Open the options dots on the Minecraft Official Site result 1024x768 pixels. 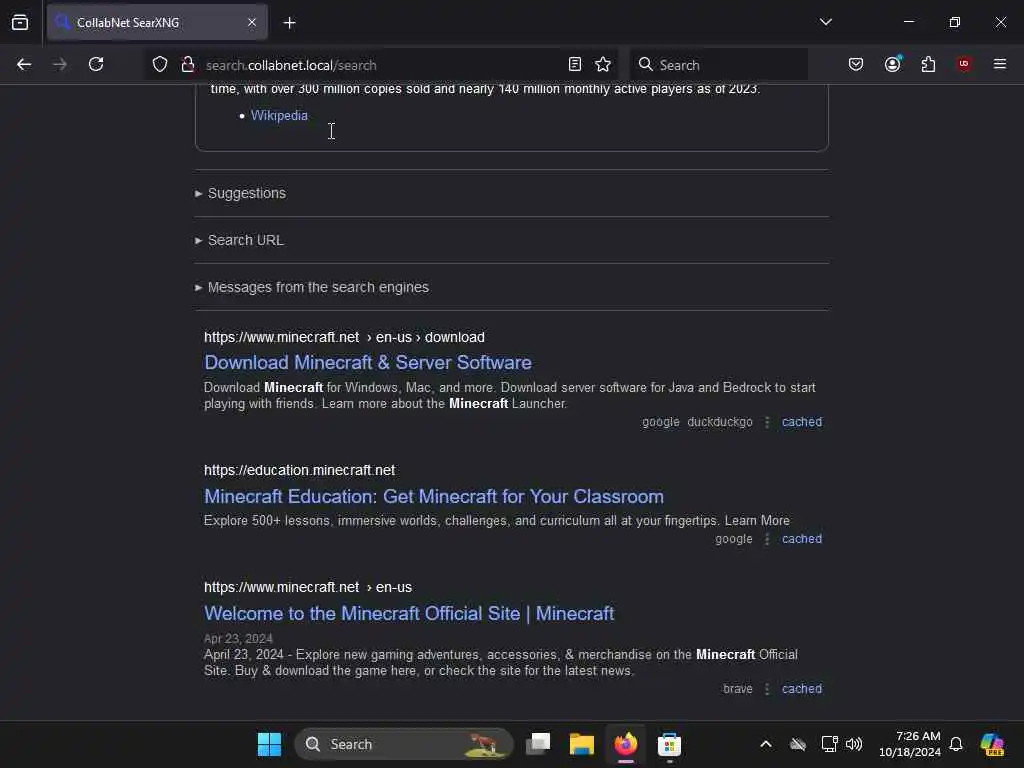[x=767, y=688]
